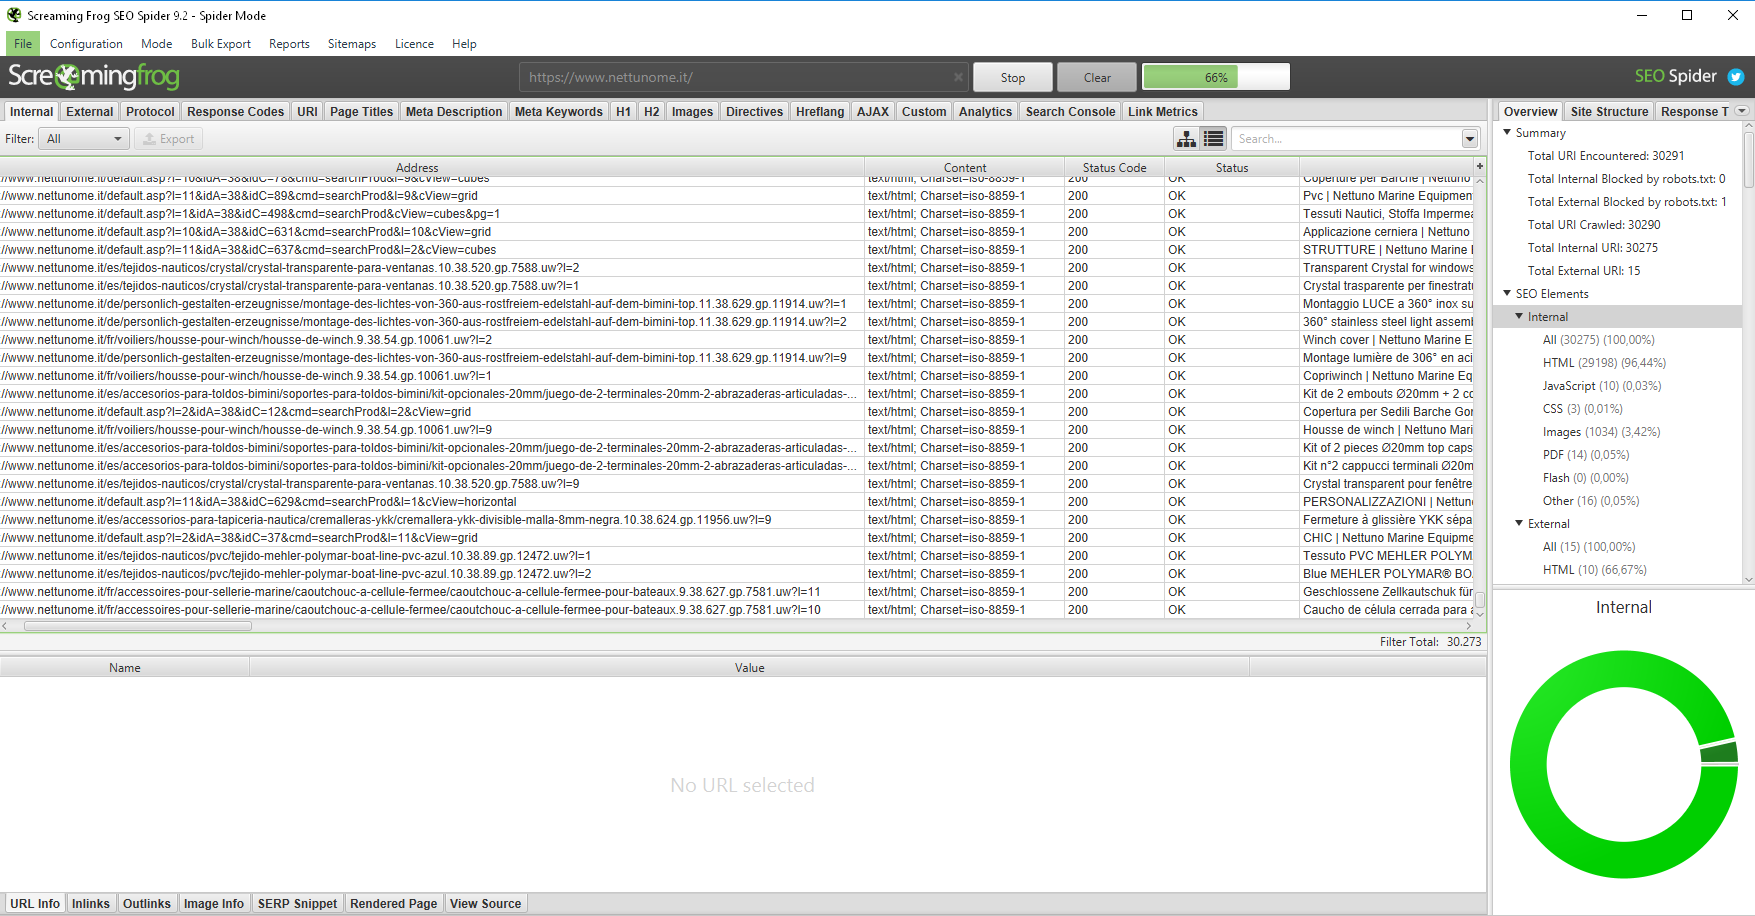Switch to the Hreflang tab
Screen dimensions: 1755x916
[820, 111]
